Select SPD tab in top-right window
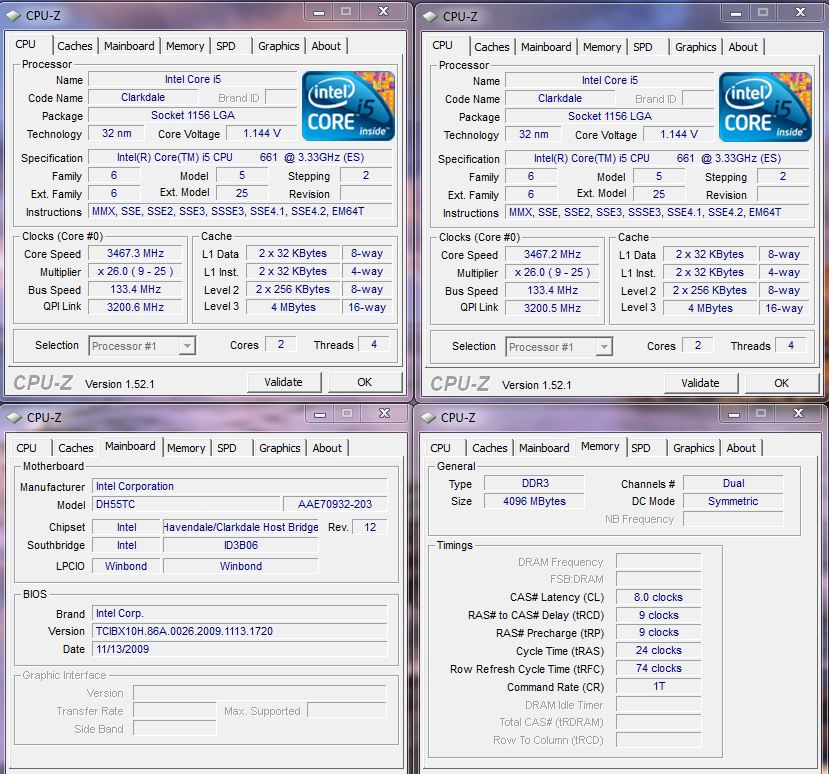Screen dimensions: 829x774 coord(643,47)
